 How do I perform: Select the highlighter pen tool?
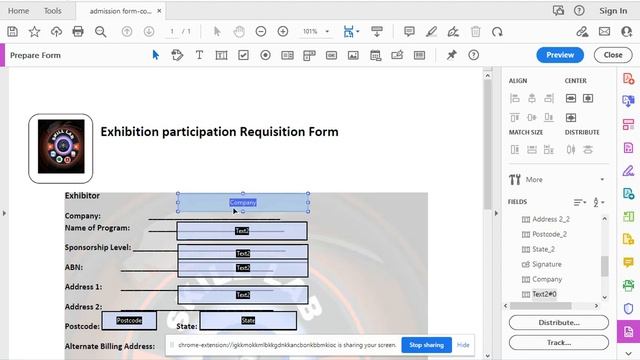click(431, 31)
